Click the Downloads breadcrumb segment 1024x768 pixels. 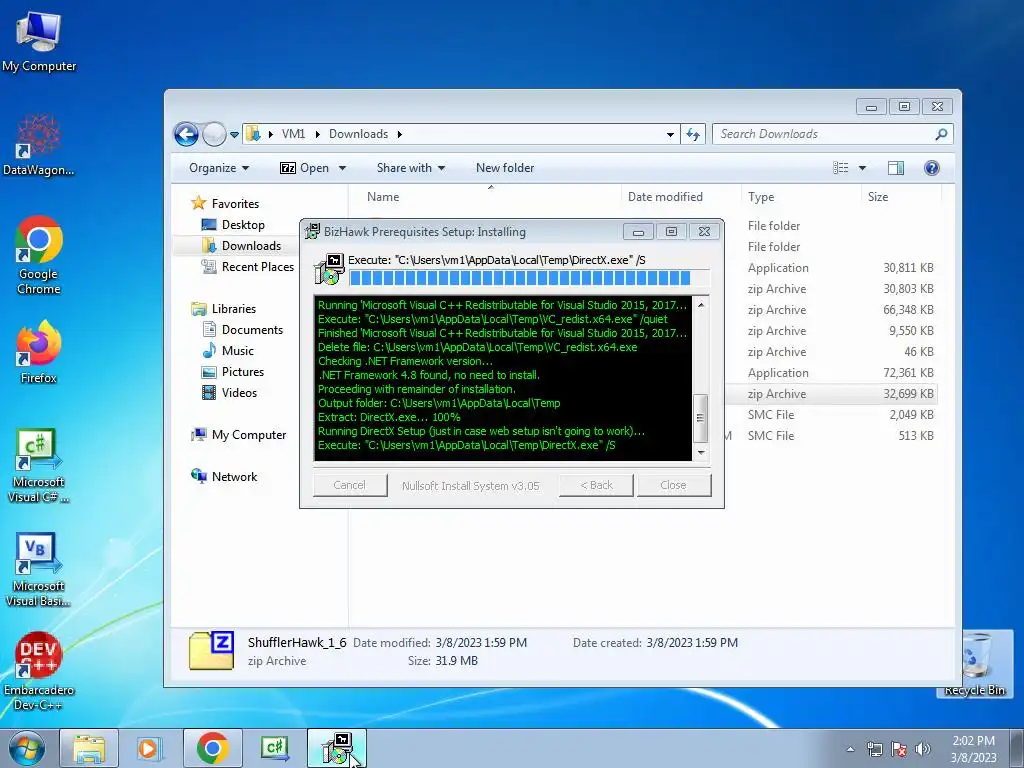click(x=358, y=134)
